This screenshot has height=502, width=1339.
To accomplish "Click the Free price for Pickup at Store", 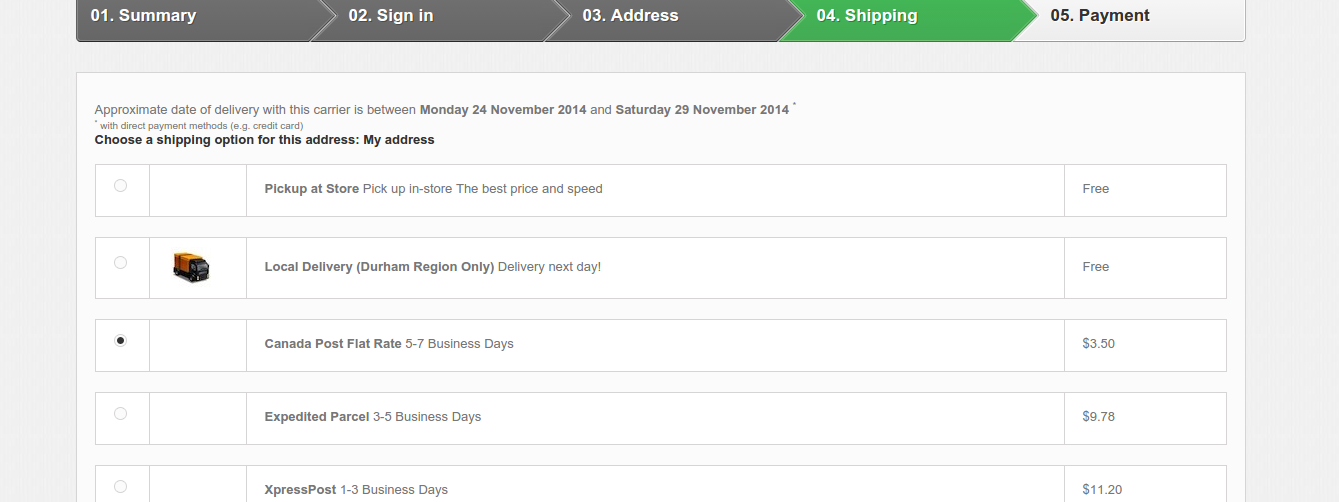I will point(1096,189).
